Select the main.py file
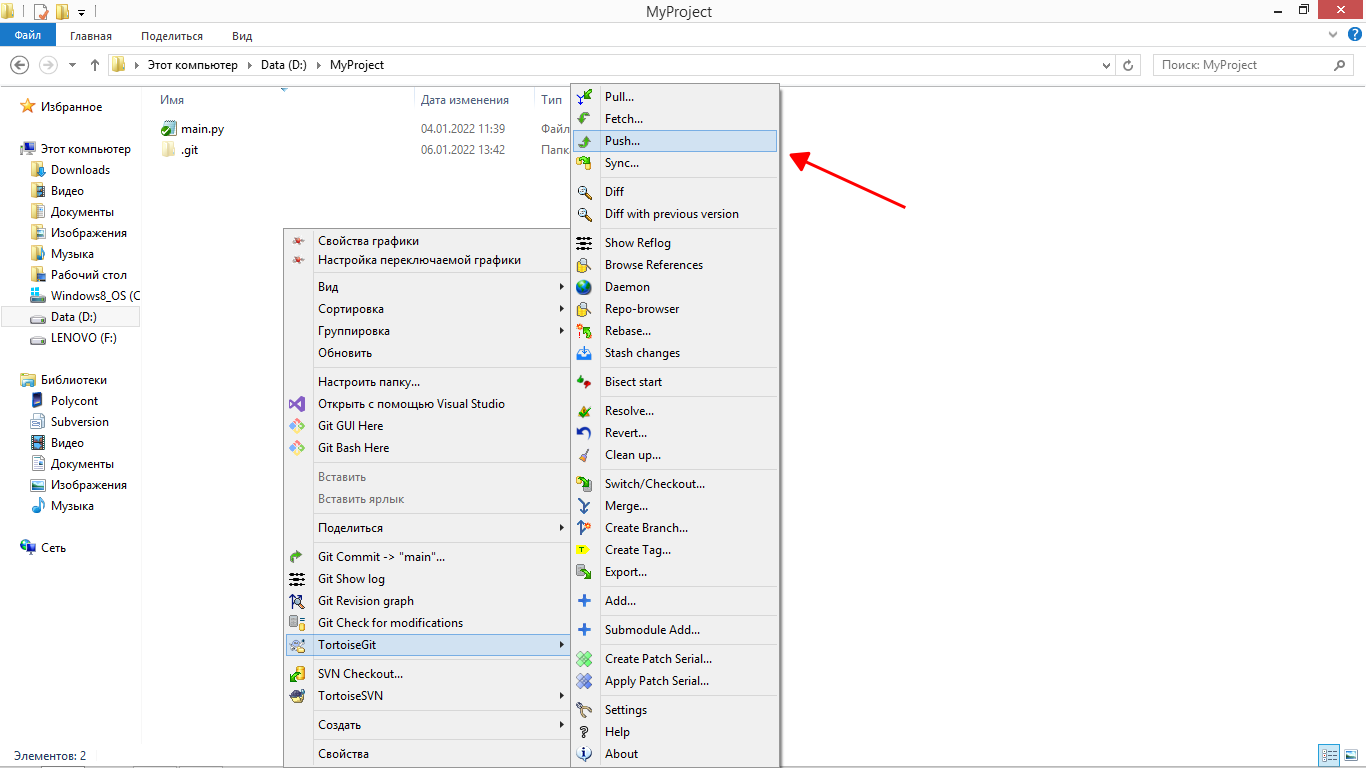 [203, 129]
